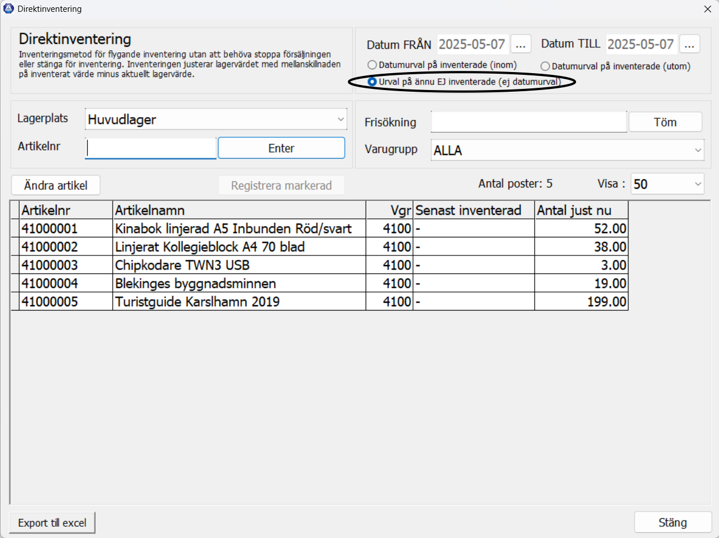Select article number 41000005 cell
This screenshot has height=538, width=719.
pos(66,302)
